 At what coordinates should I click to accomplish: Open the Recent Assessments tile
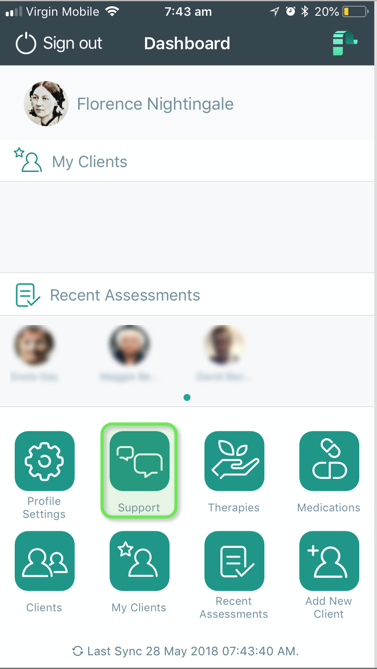[234, 561]
